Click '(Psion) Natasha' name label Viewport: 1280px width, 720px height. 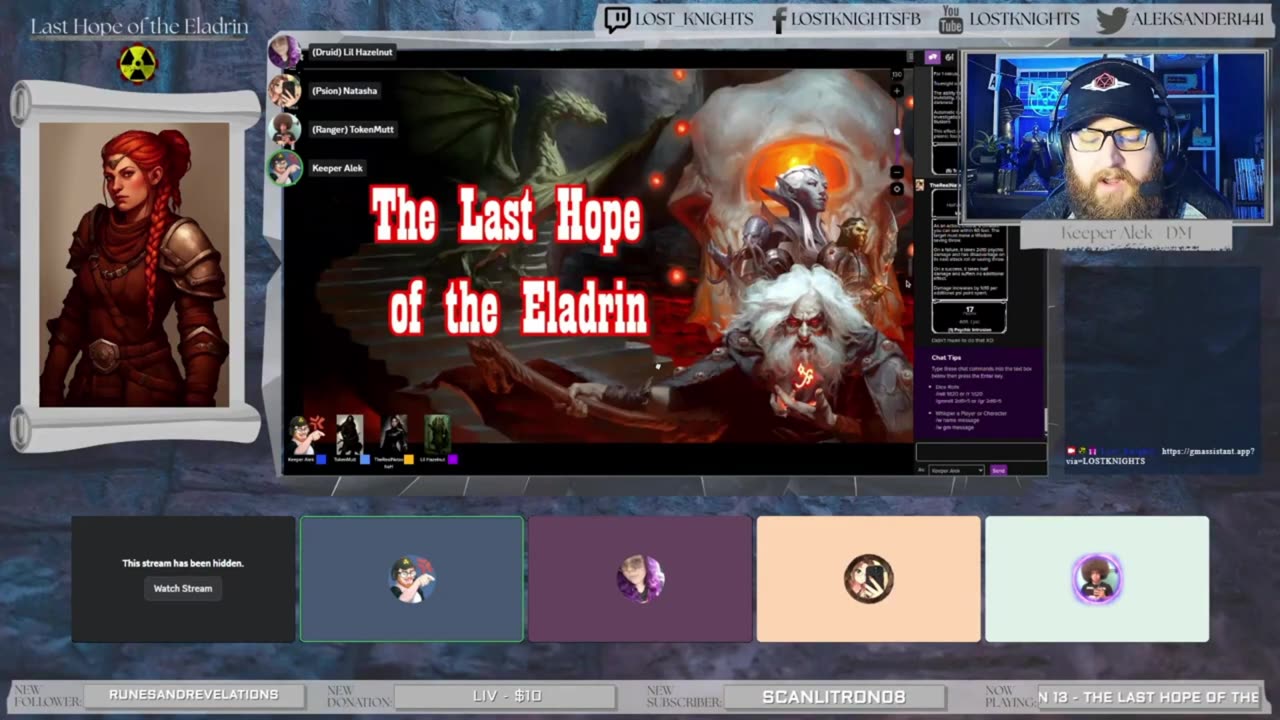pos(344,91)
